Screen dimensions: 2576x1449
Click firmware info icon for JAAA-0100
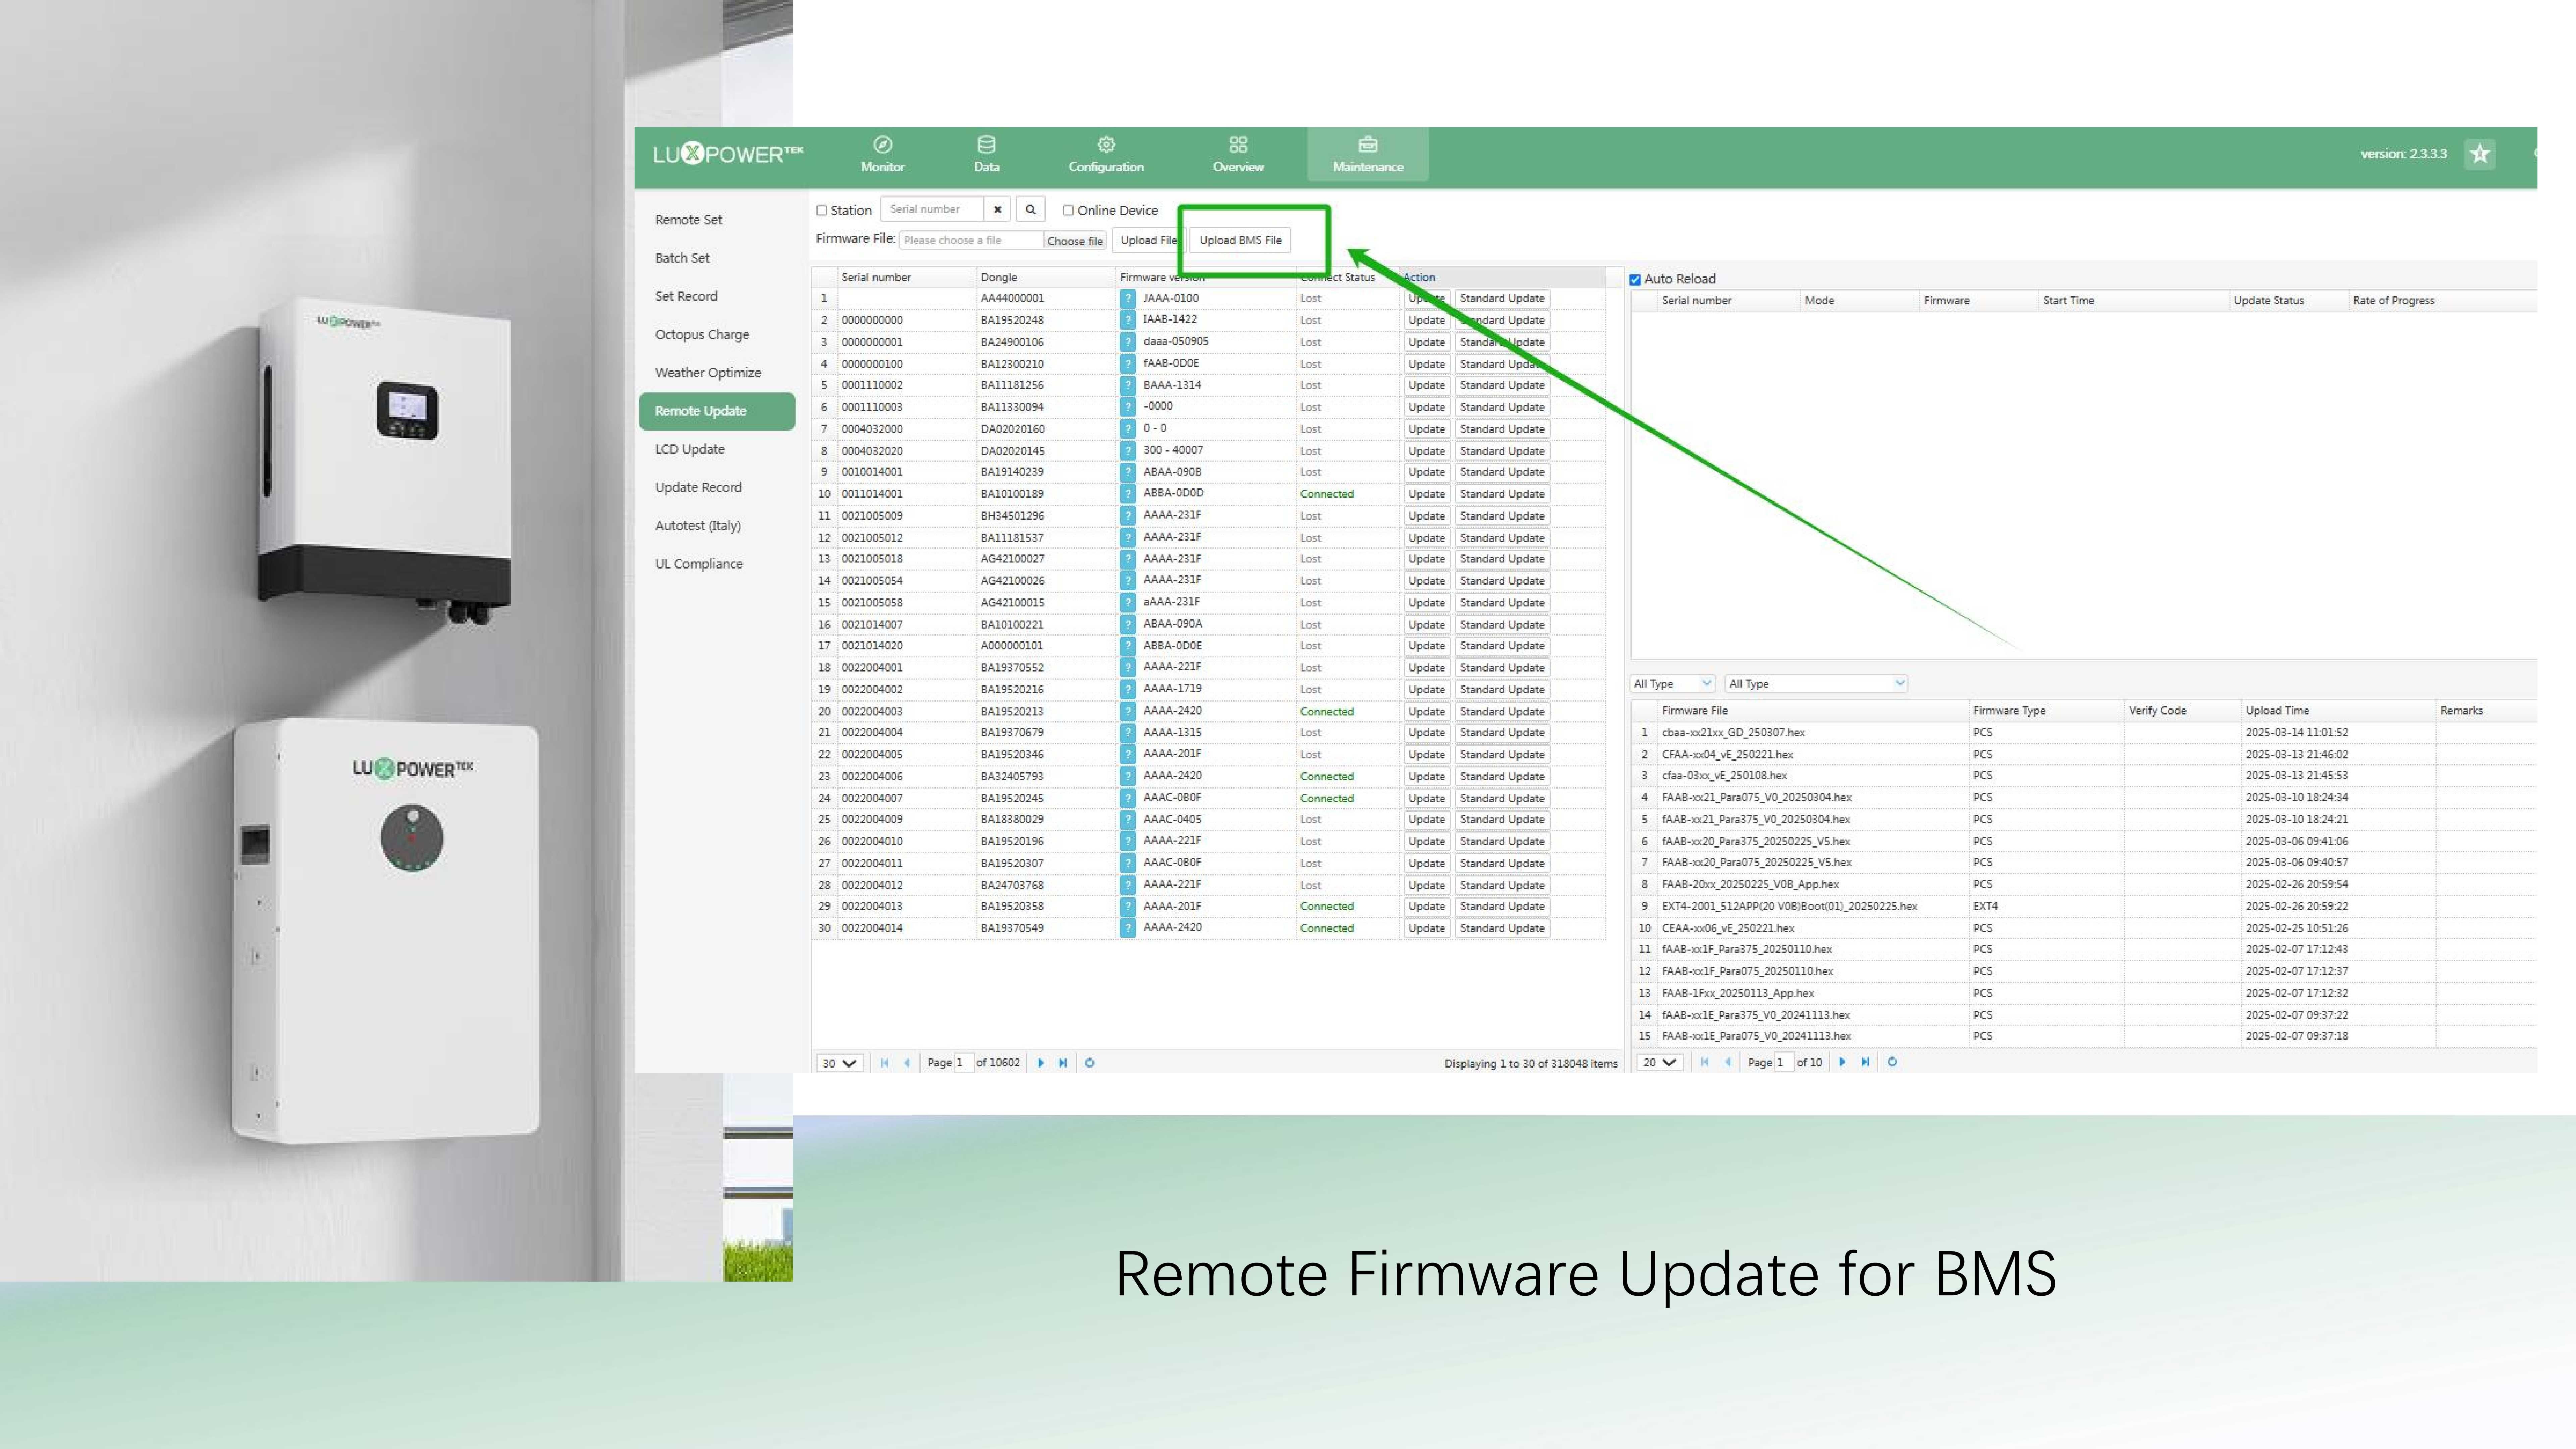point(1128,298)
